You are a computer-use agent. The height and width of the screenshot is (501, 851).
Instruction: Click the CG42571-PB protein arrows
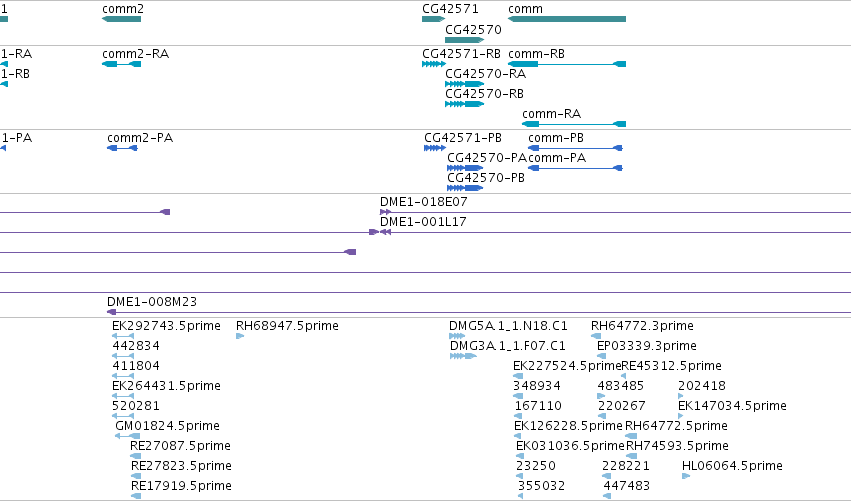point(435,148)
